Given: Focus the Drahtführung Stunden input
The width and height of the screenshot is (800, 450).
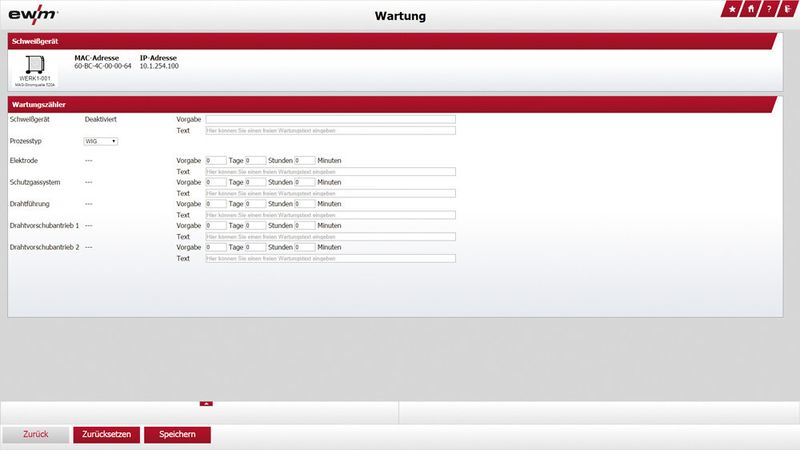Looking at the screenshot, I should [256, 204].
